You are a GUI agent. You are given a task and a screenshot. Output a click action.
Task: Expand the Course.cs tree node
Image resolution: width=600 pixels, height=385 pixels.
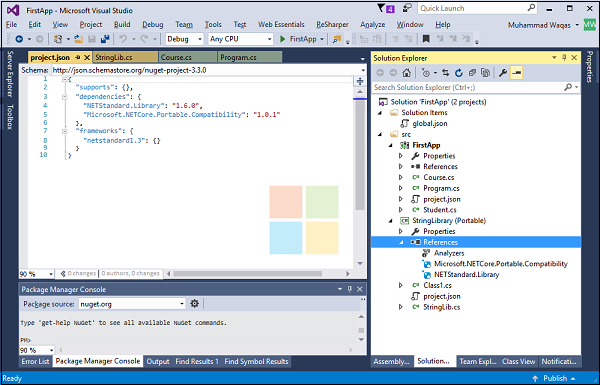401,178
